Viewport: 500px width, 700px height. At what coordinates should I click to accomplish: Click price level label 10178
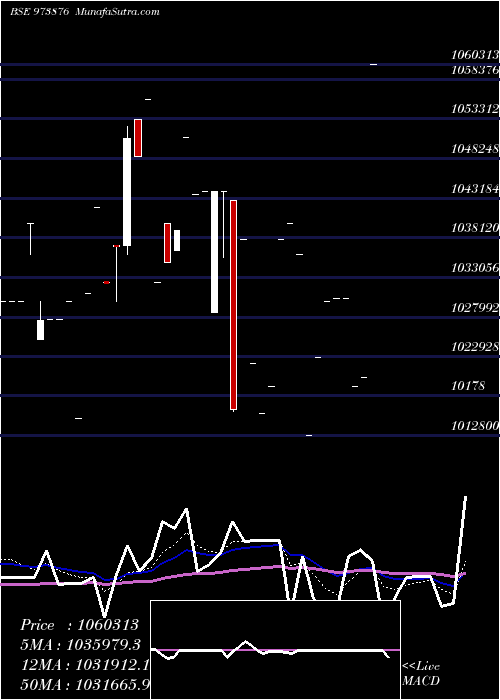point(468,386)
